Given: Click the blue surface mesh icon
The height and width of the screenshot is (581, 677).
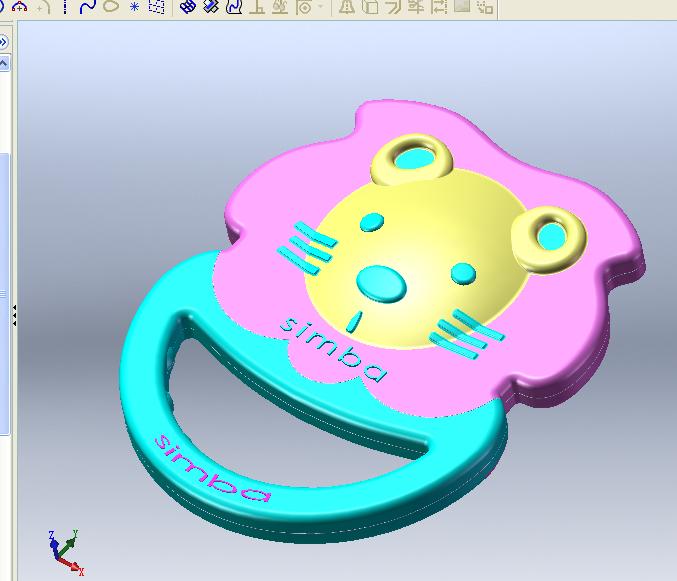Looking at the screenshot, I should (x=187, y=6).
